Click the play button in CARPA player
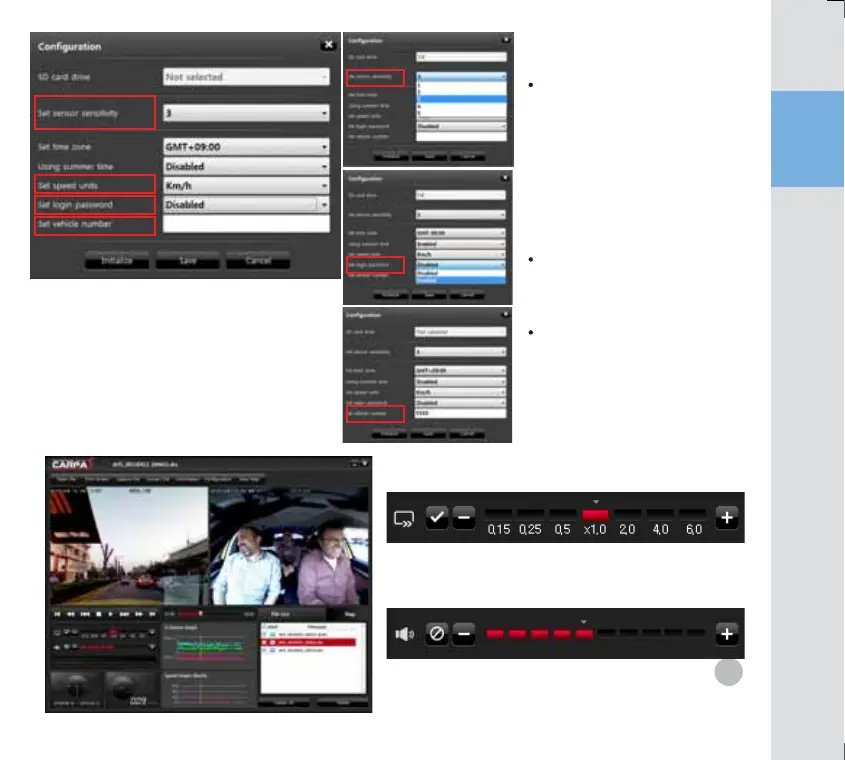Screen dimensions: 845x760 click(110, 614)
